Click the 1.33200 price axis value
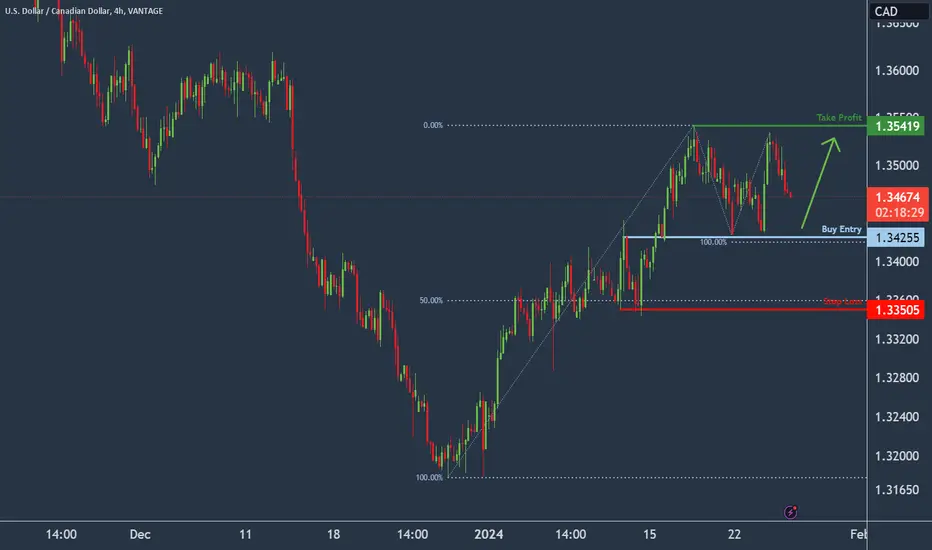 tap(896, 339)
